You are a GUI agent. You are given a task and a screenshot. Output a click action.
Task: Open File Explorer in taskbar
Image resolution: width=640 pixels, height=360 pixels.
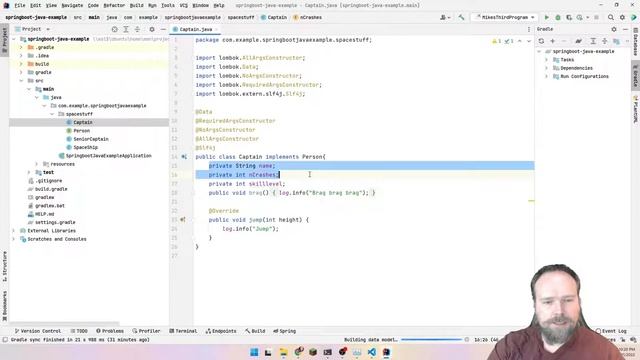(283, 352)
